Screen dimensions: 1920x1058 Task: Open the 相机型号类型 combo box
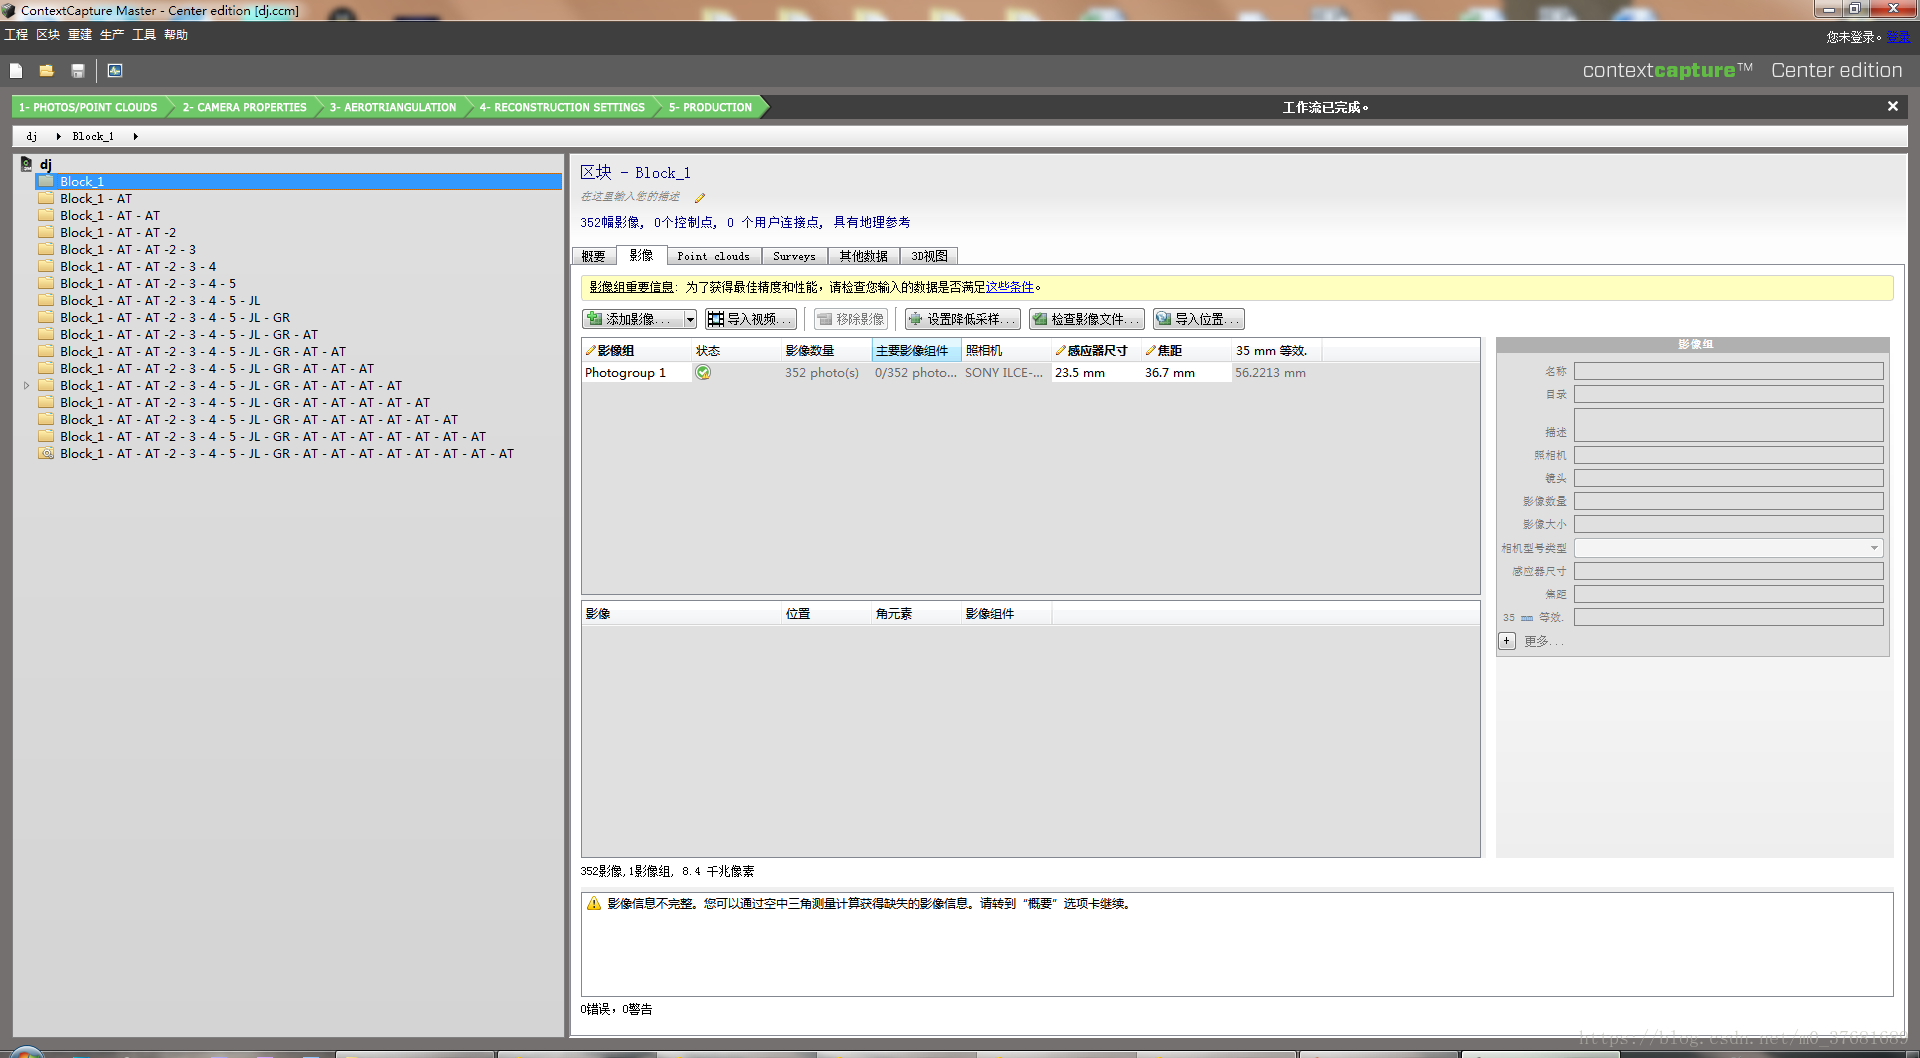coord(1728,548)
